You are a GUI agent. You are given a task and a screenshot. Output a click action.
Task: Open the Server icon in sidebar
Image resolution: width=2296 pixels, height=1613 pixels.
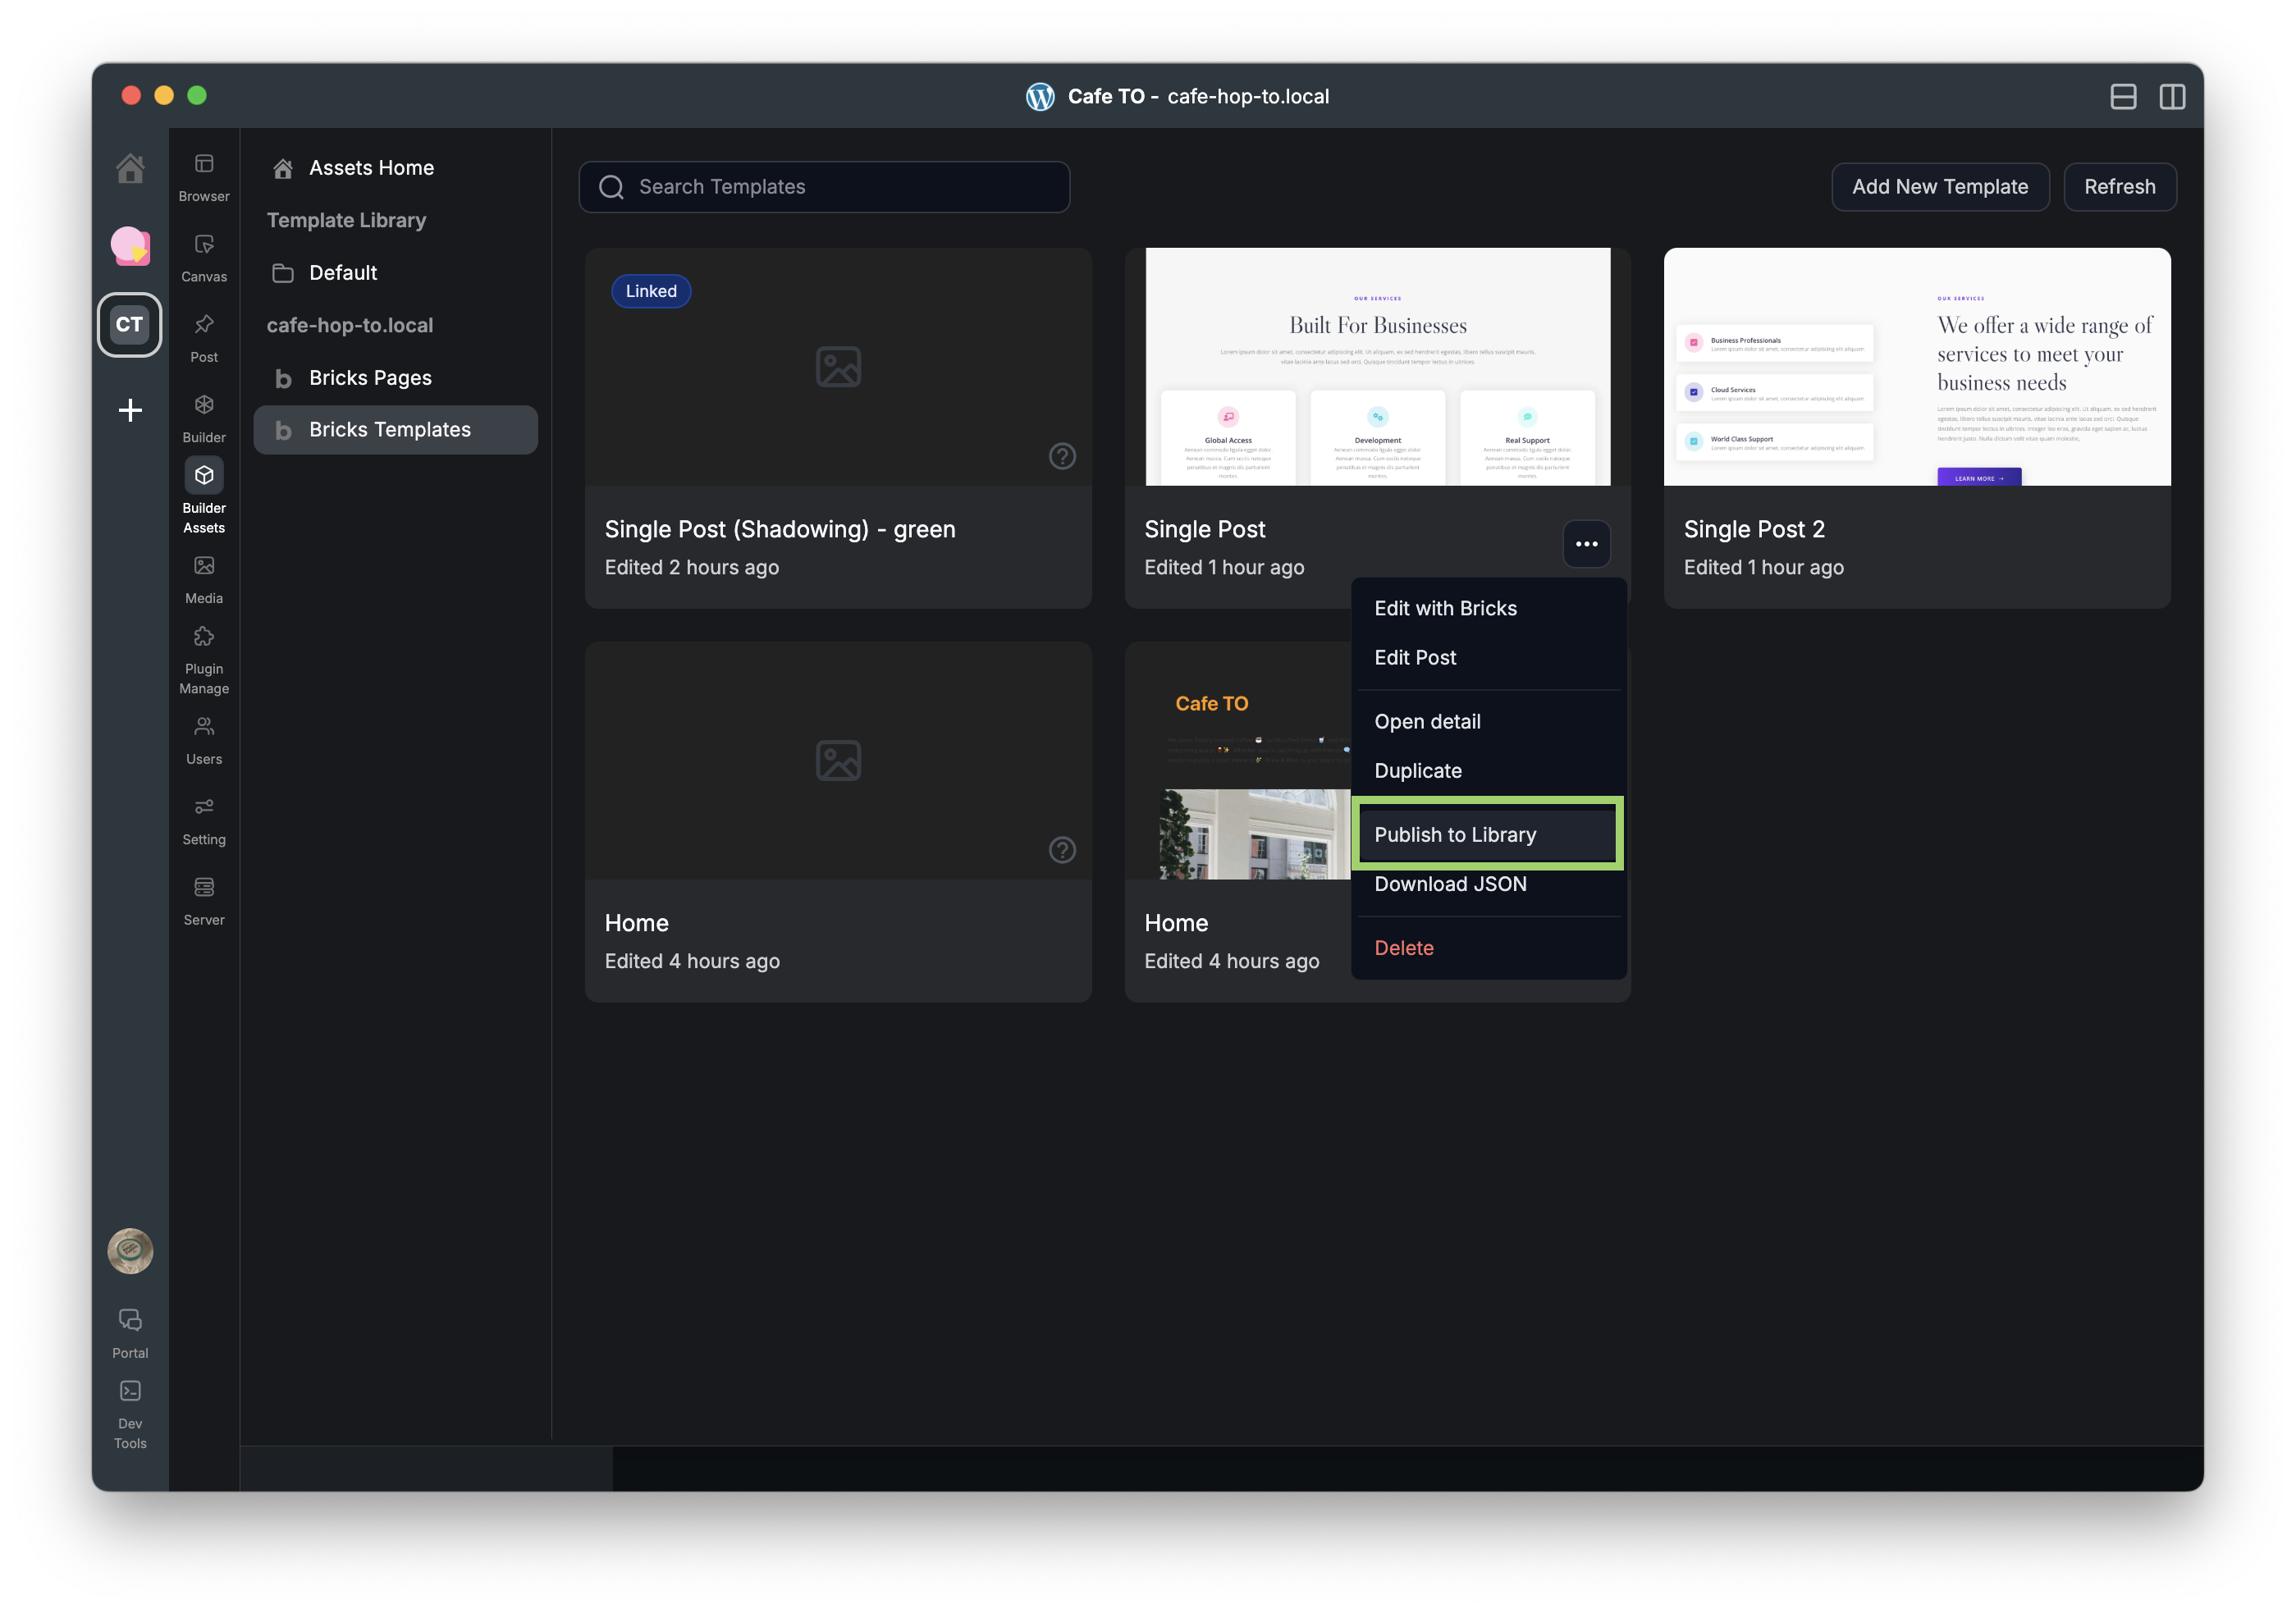pyautogui.click(x=204, y=888)
